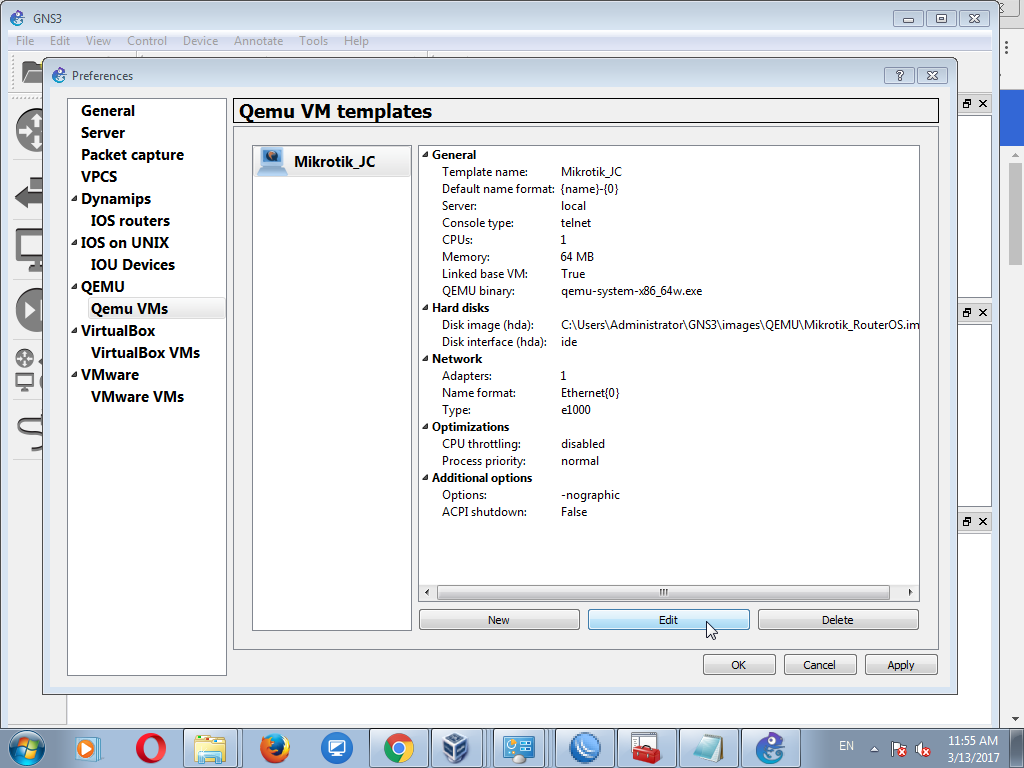This screenshot has height=768, width=1024.
Task: Open Opera browser from taskbar
Action: 151,748
